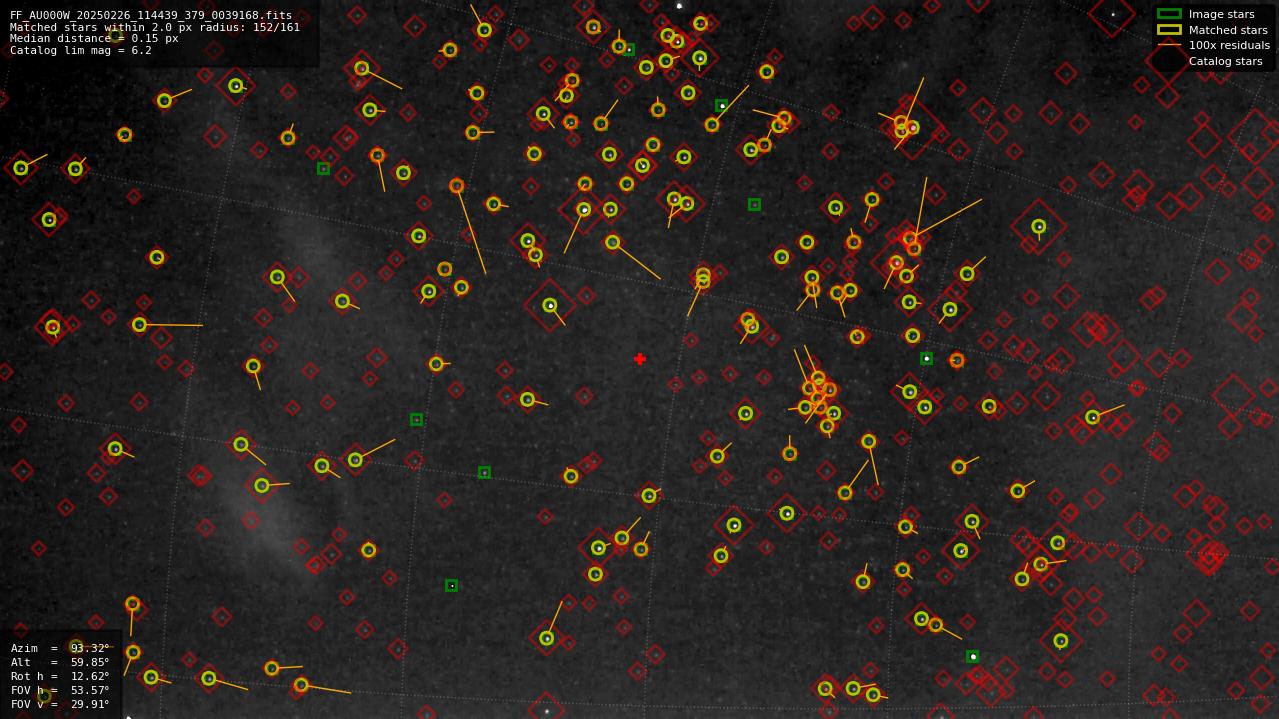The image size is (1279, 719).
Task: Click the orange 100x residuals legend line
Action: pos(1169,45)
